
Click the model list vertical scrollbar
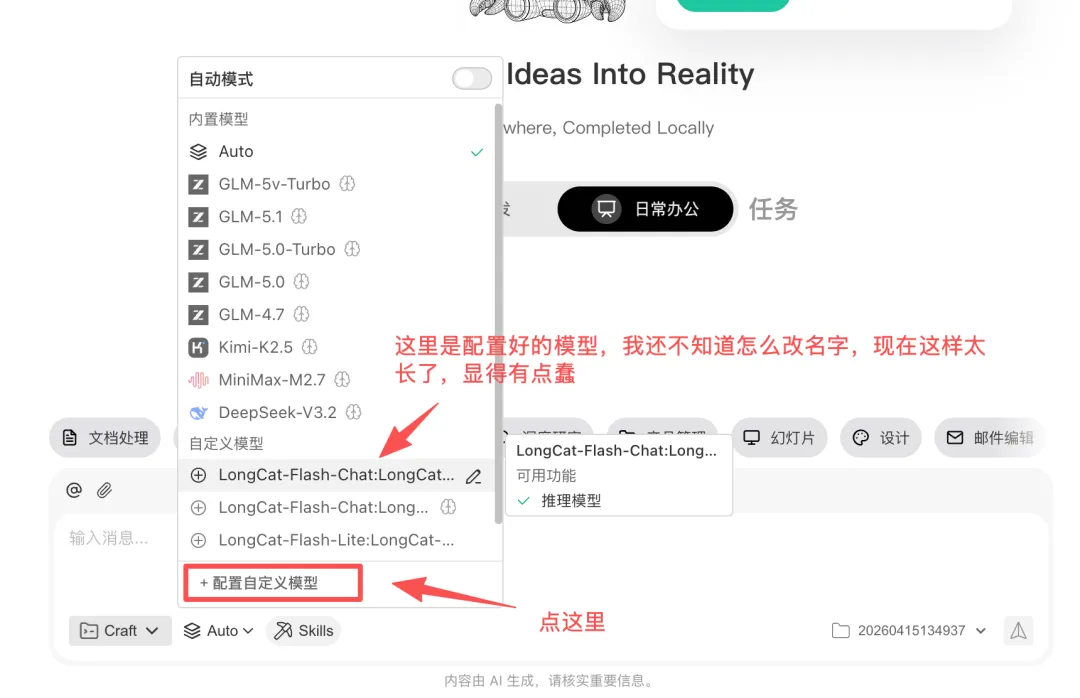tap(498, 314)
